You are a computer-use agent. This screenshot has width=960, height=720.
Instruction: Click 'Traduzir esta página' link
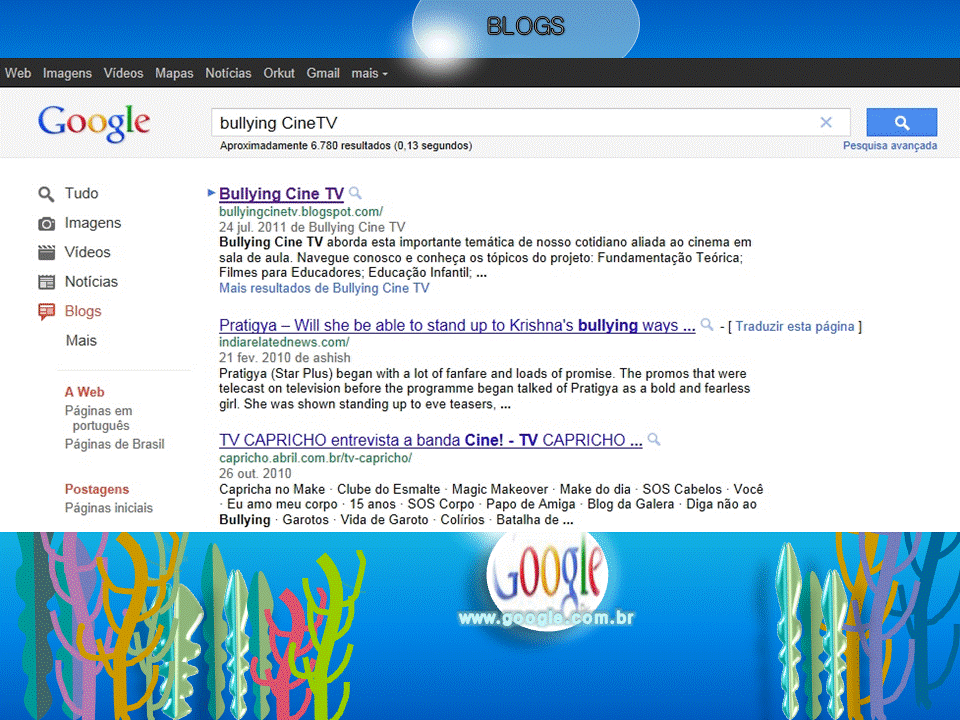click(795, 326)
